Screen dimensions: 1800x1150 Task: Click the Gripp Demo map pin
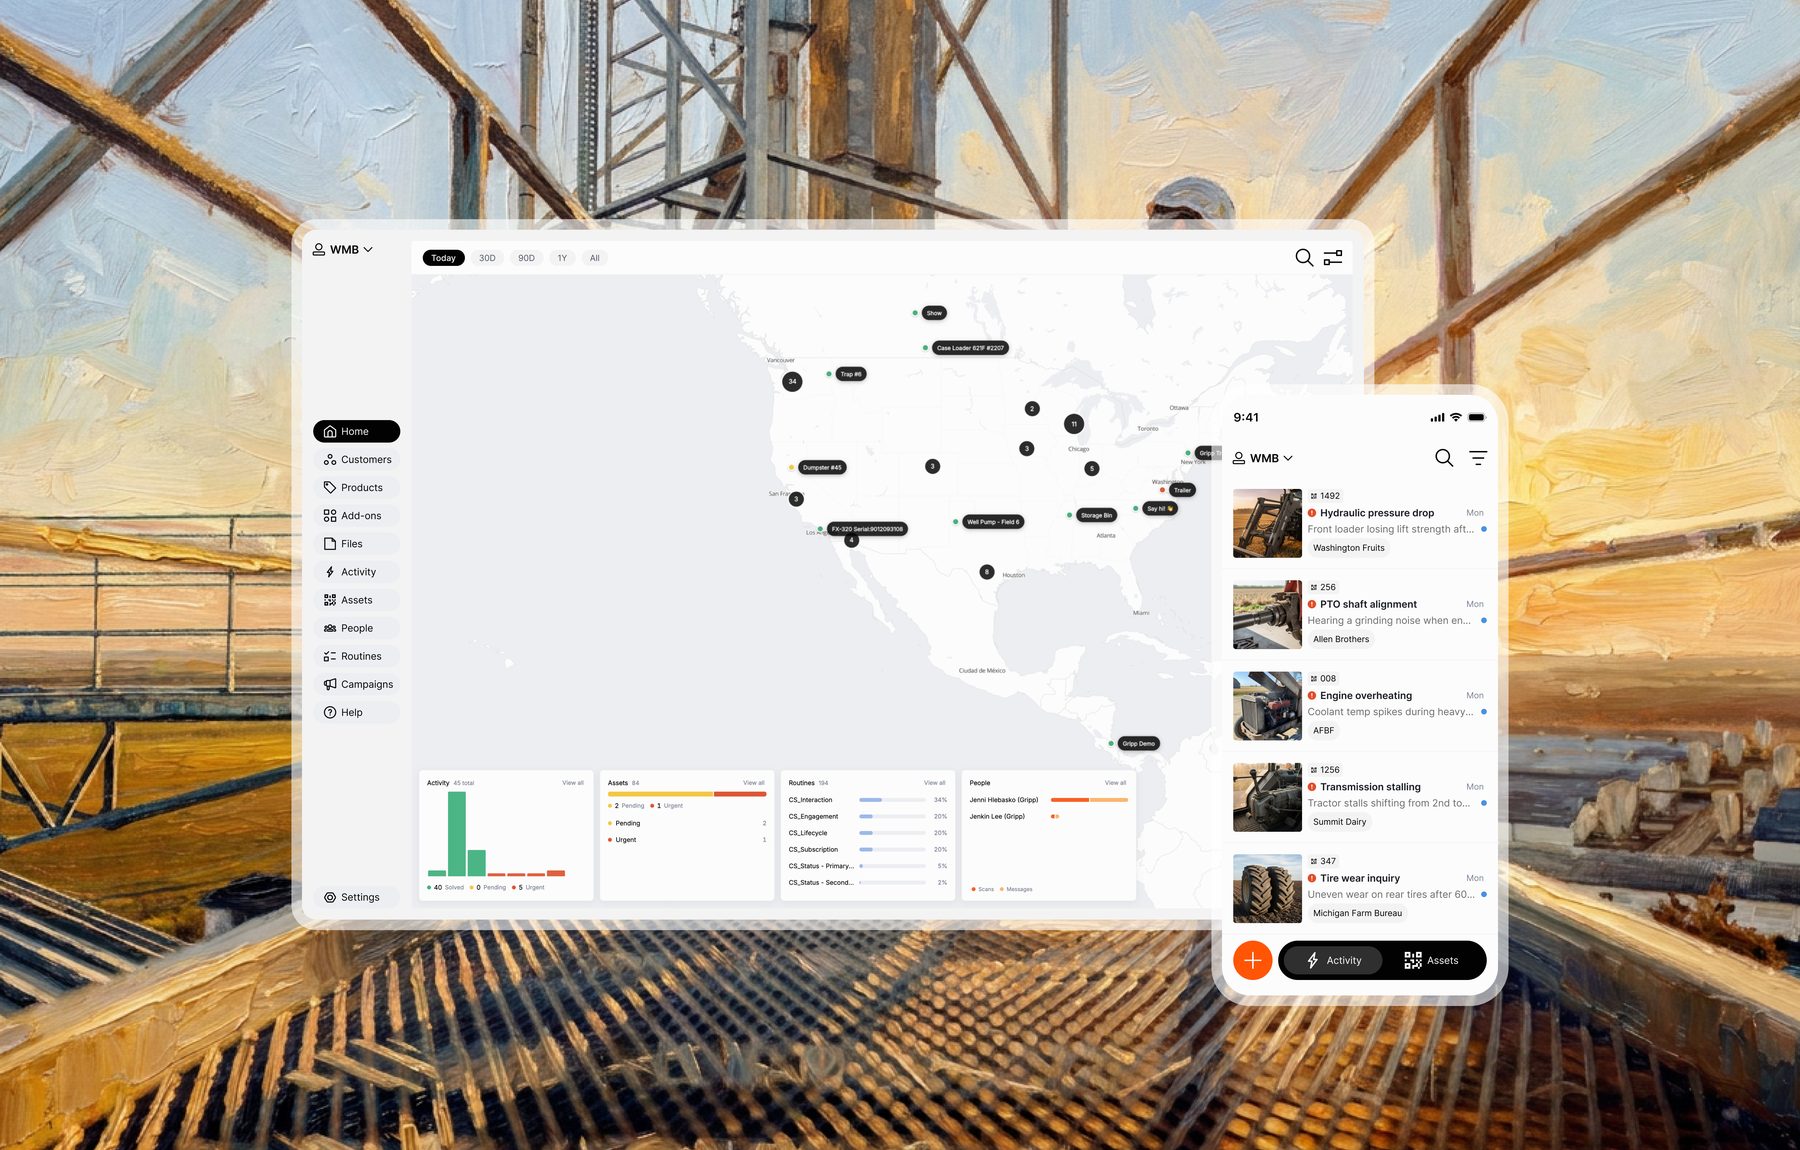1138,743
